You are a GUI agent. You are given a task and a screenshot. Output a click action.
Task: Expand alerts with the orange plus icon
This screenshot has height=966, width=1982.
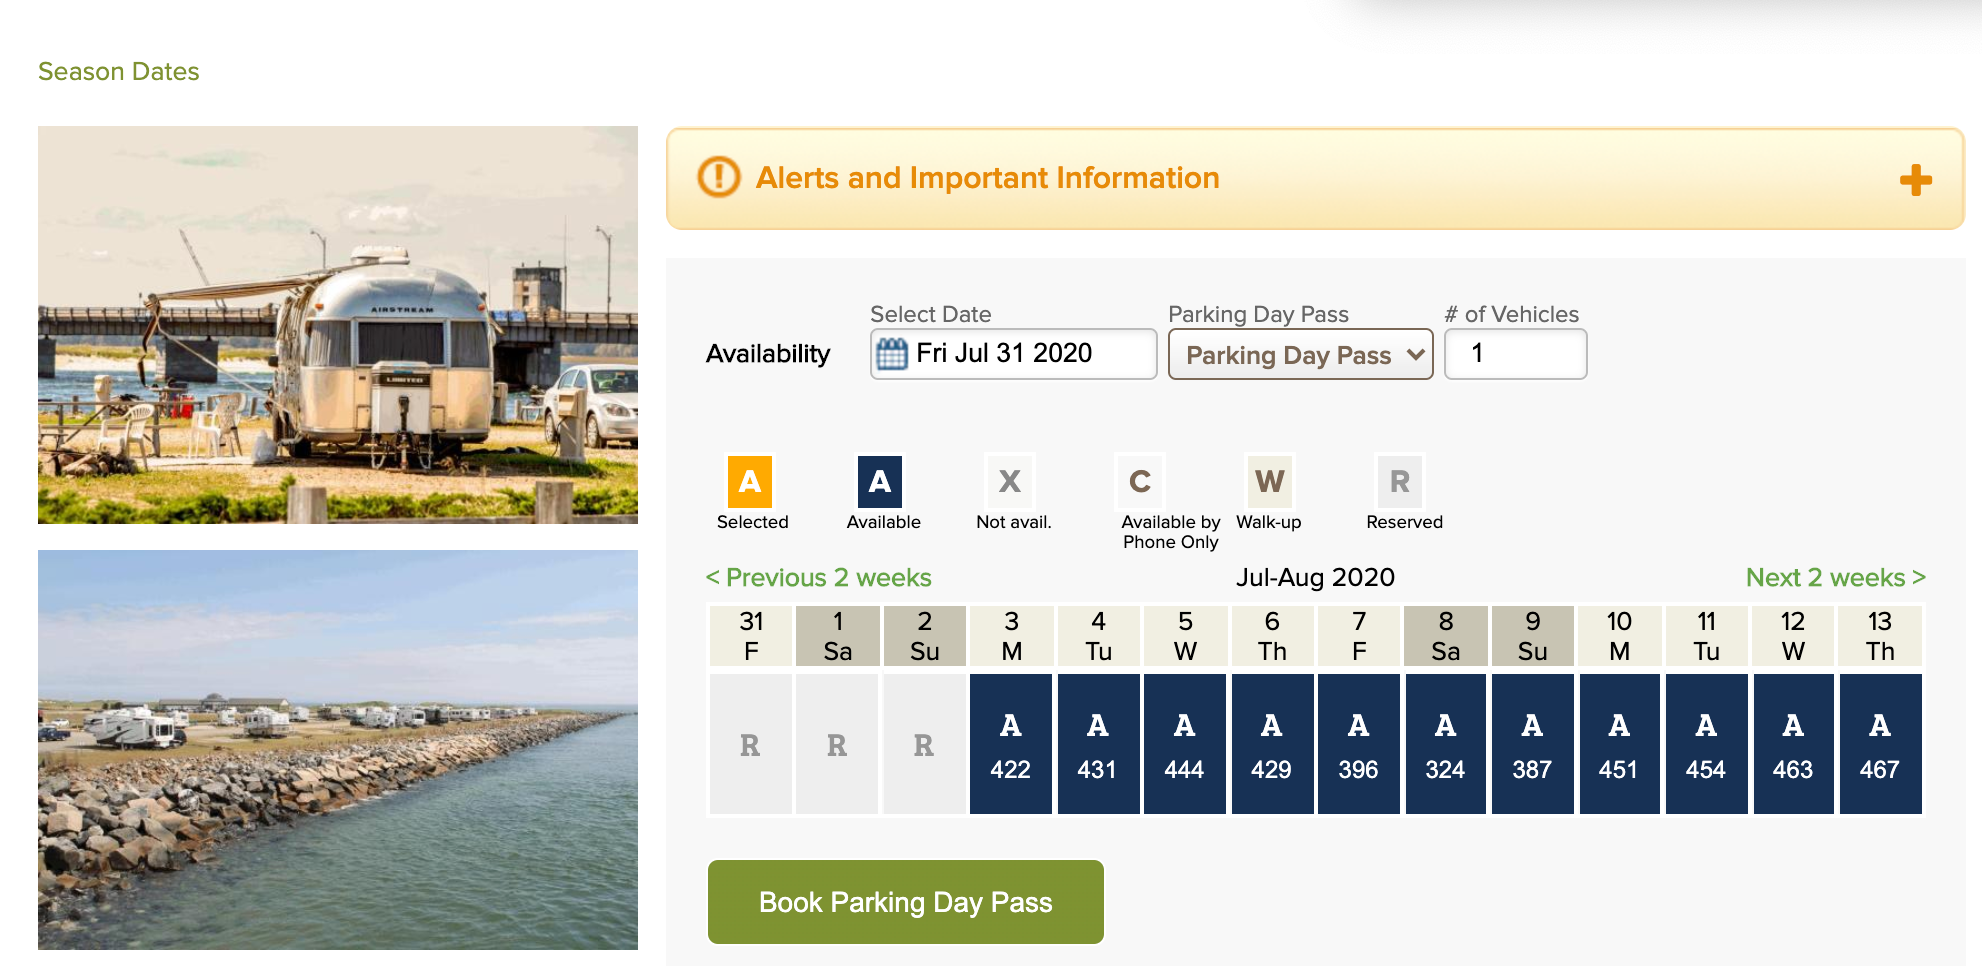(1915, 180)
